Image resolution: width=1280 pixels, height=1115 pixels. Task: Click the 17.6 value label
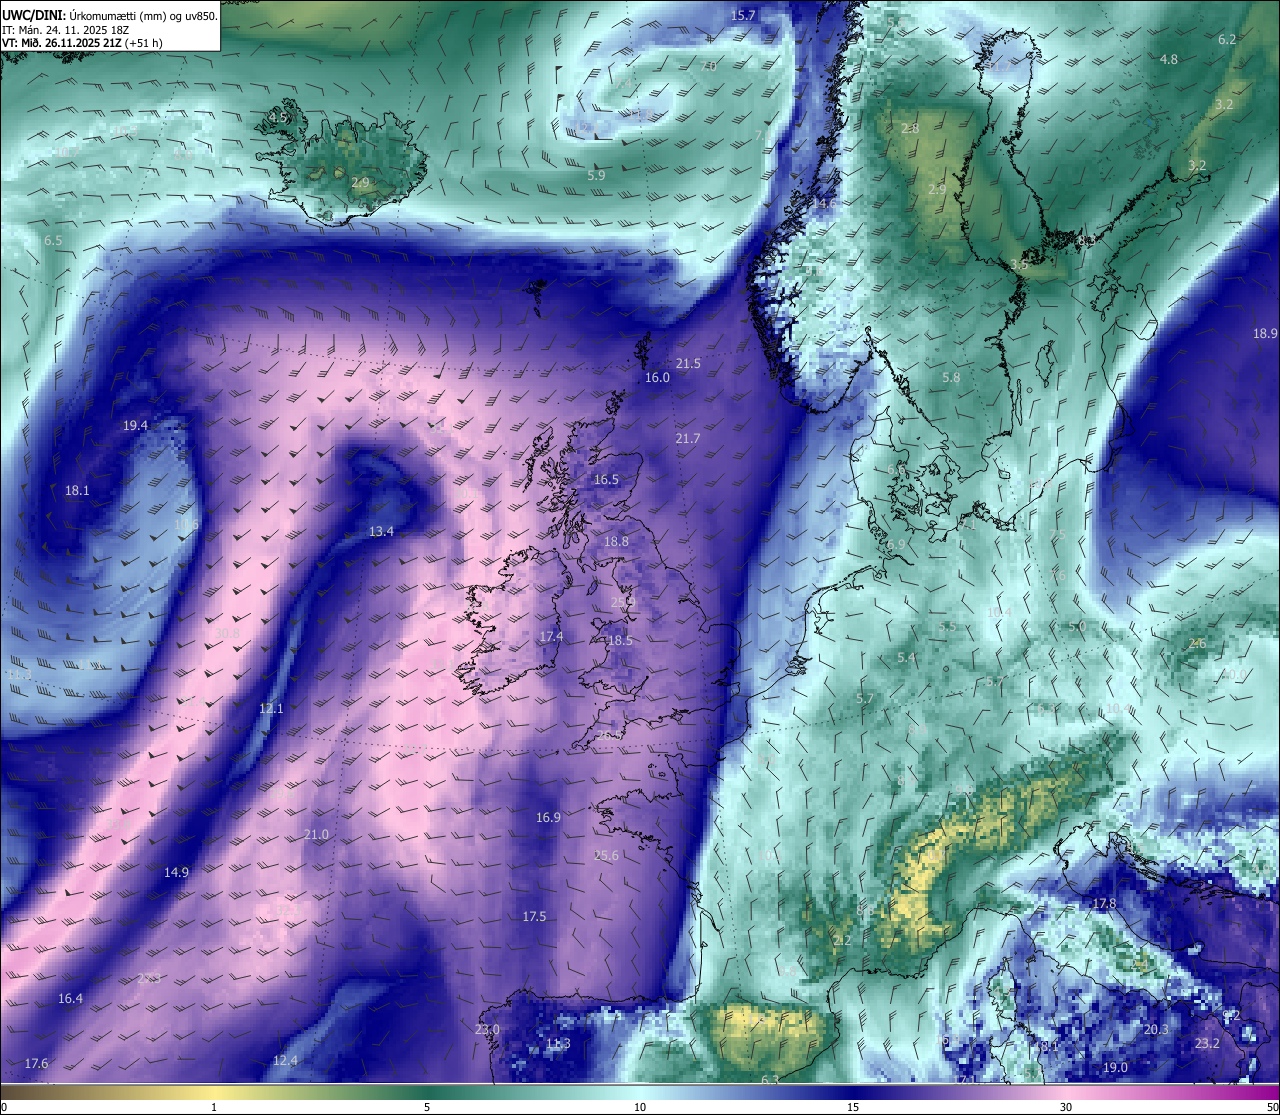tap(36, 1063)
